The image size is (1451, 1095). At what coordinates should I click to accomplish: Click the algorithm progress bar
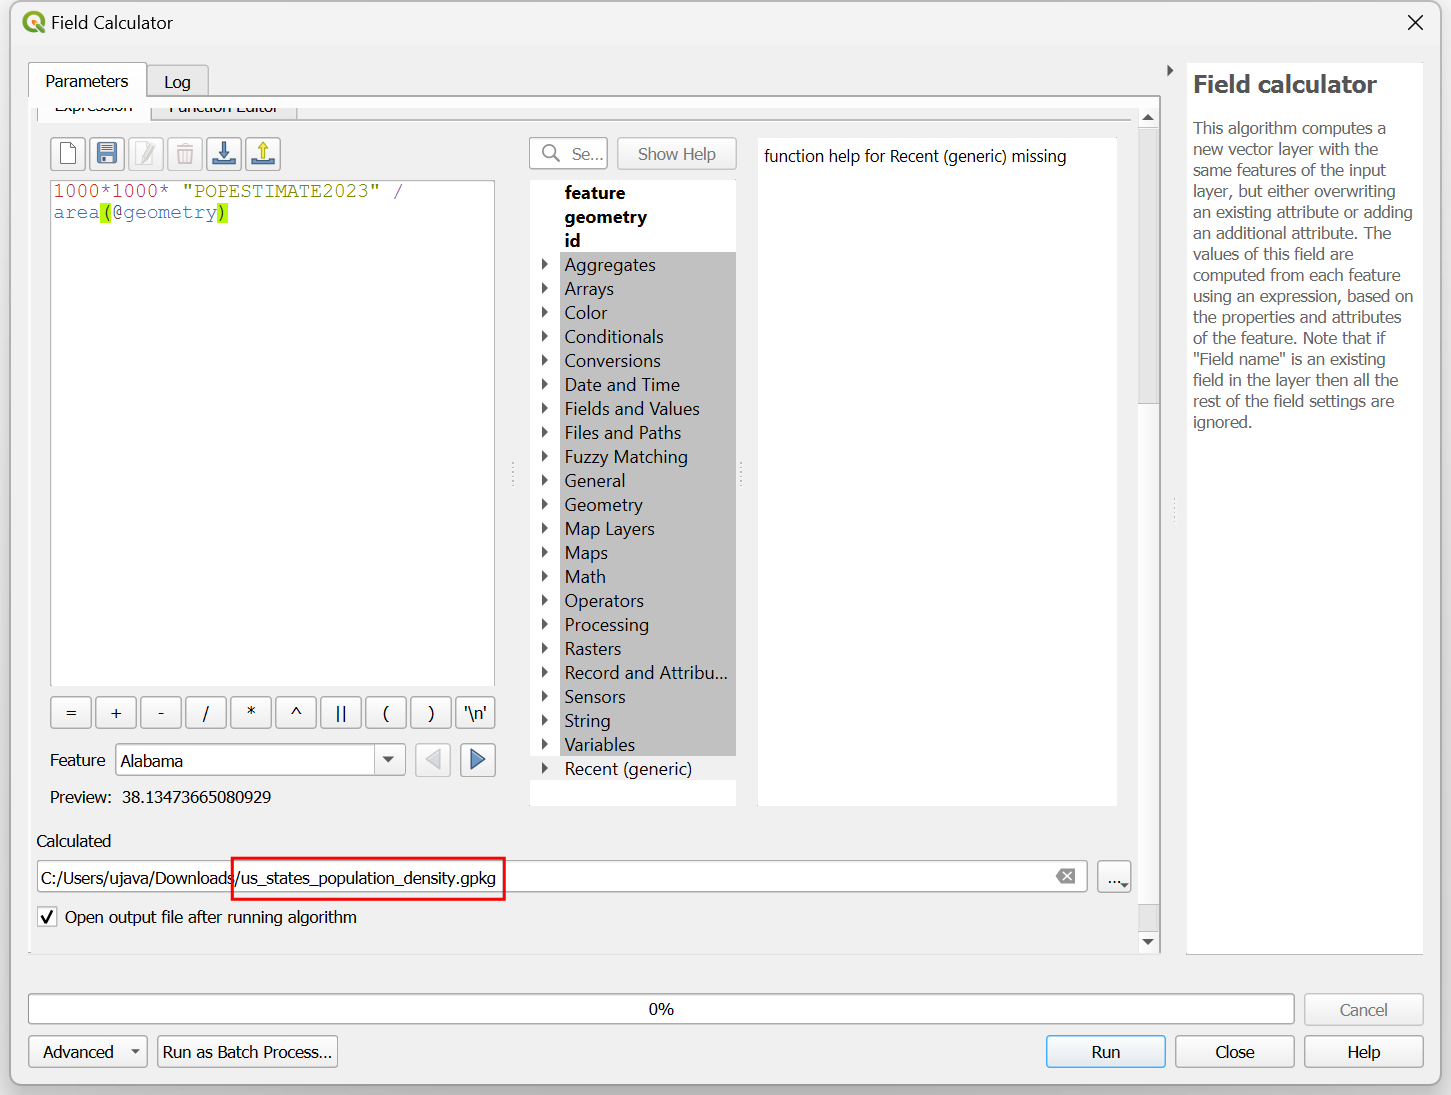[661, 1009]
